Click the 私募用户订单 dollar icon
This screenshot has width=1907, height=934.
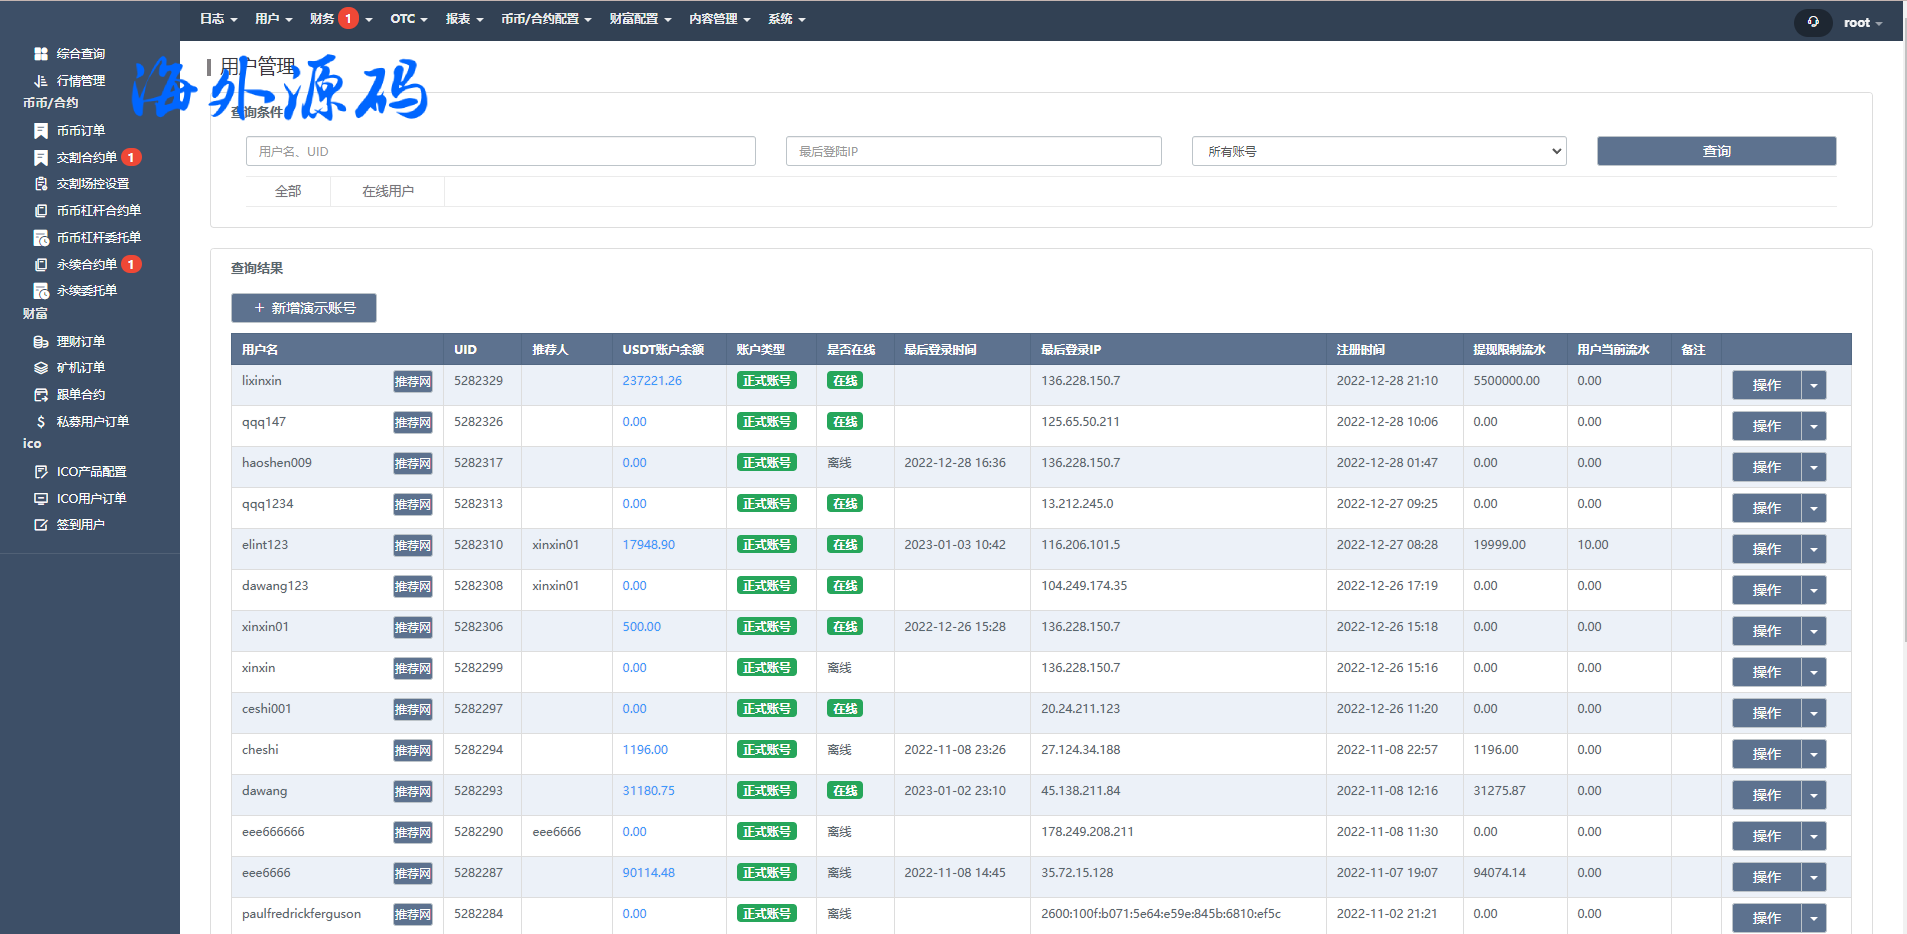tap(41, 422)
